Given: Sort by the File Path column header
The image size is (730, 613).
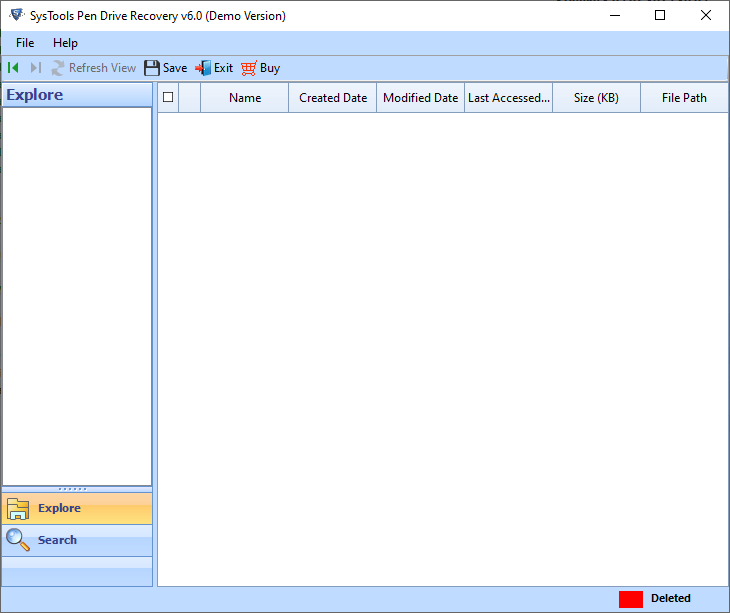Looking at the screenshot, I should [684, 98].
